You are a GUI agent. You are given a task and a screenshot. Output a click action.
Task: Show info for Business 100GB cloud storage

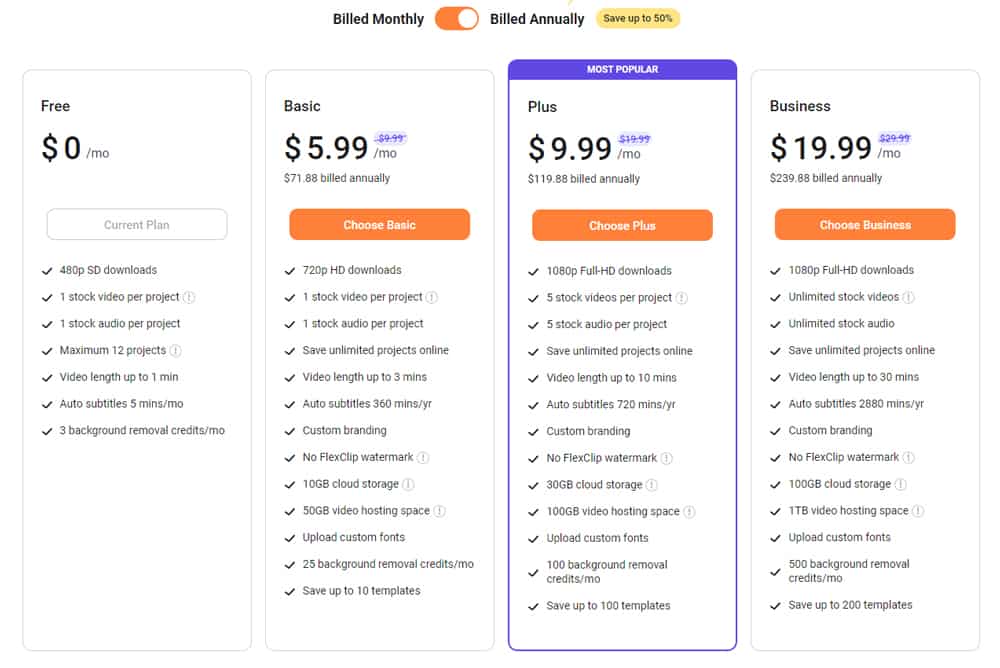point(901,484)
